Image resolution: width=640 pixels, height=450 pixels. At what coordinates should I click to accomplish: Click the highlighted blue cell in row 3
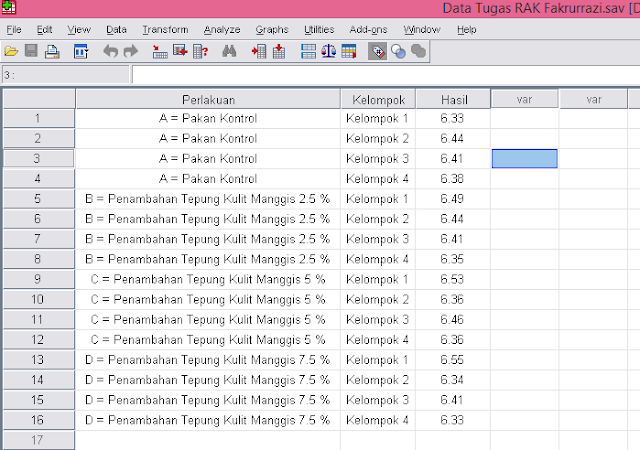click(x=524, y=158)
